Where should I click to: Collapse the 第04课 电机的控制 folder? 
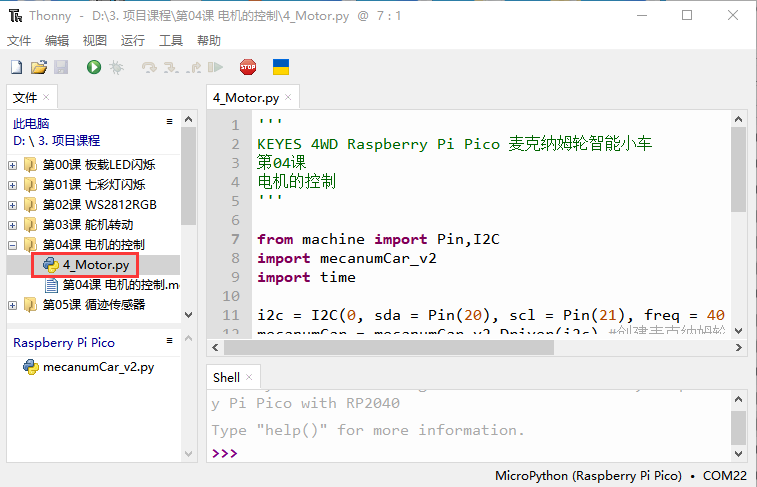pos(13,246)
